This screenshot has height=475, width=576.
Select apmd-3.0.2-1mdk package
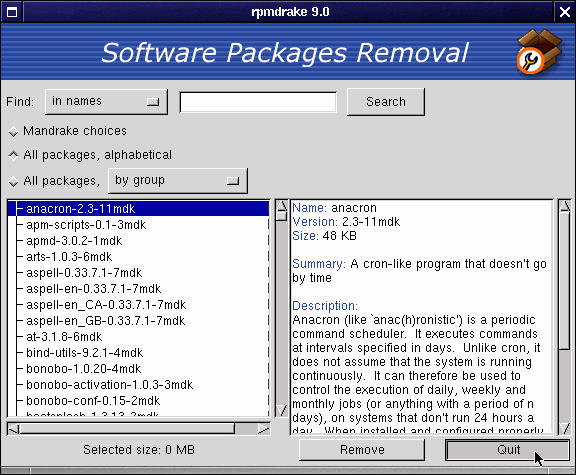pos(138,241)
